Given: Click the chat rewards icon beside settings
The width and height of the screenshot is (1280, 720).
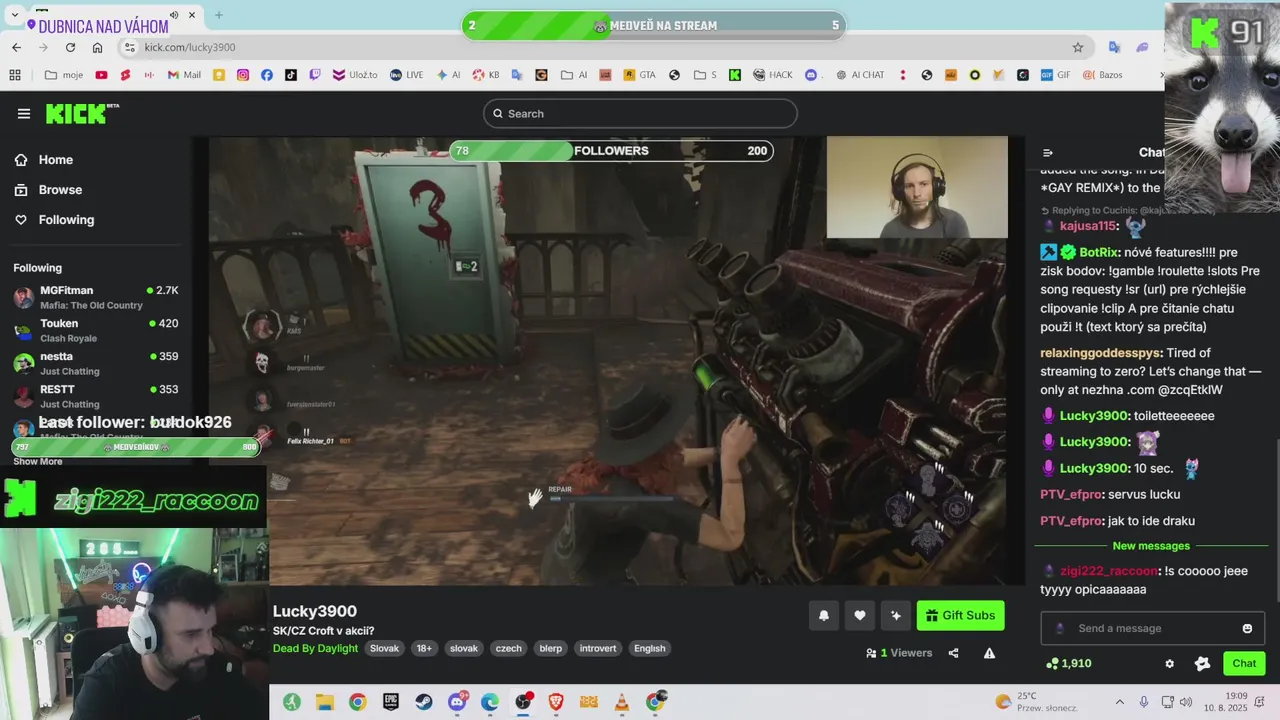Looking at the screenshot, I should pos(1202,663).
